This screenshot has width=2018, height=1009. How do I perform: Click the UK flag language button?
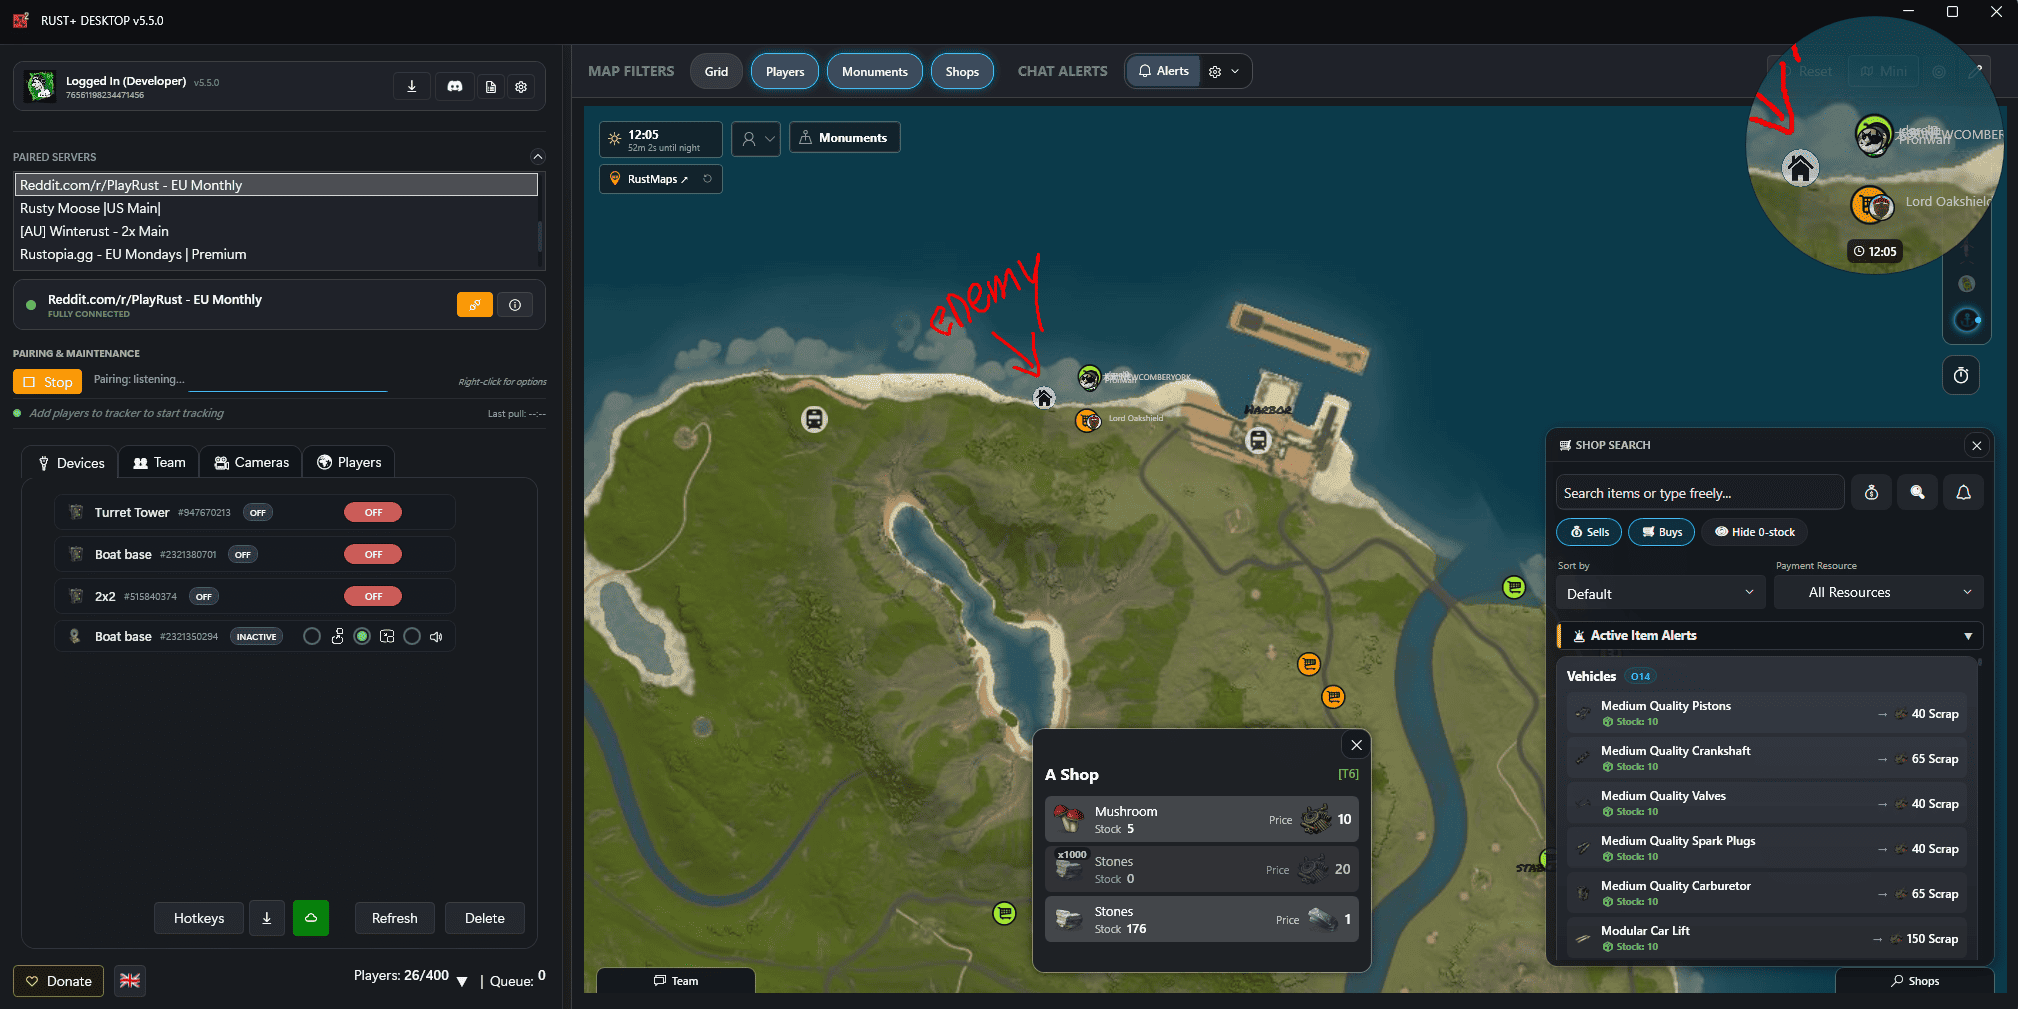(130, 981)
